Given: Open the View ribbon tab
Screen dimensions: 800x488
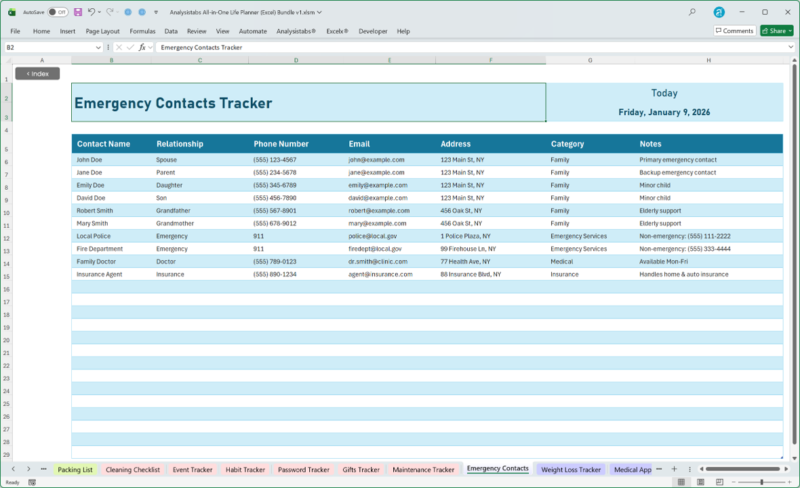Looking at the screenshot, I should [x=222, y=31].
